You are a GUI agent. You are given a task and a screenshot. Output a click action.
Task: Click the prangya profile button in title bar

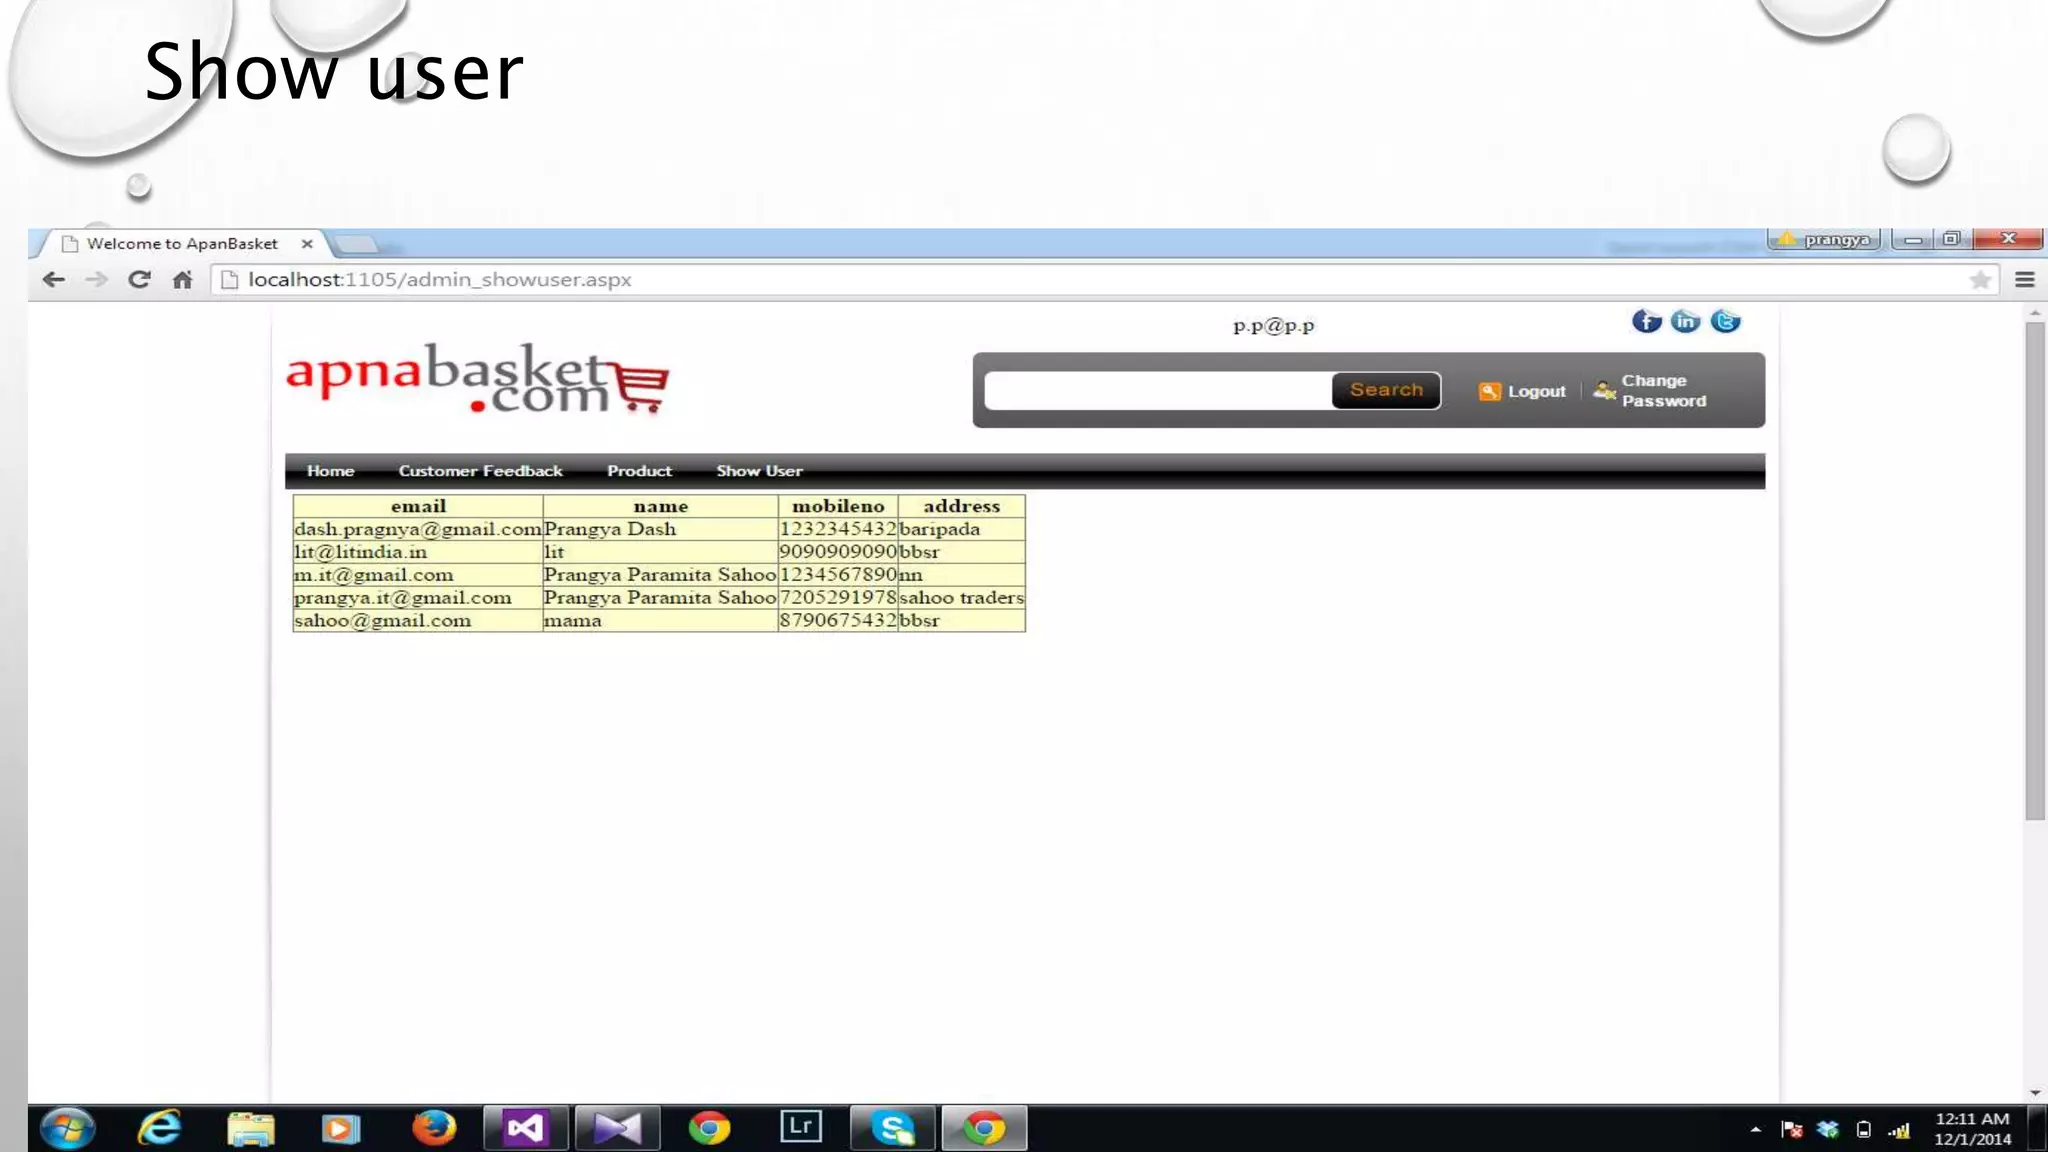click(x=1825, y=239)
